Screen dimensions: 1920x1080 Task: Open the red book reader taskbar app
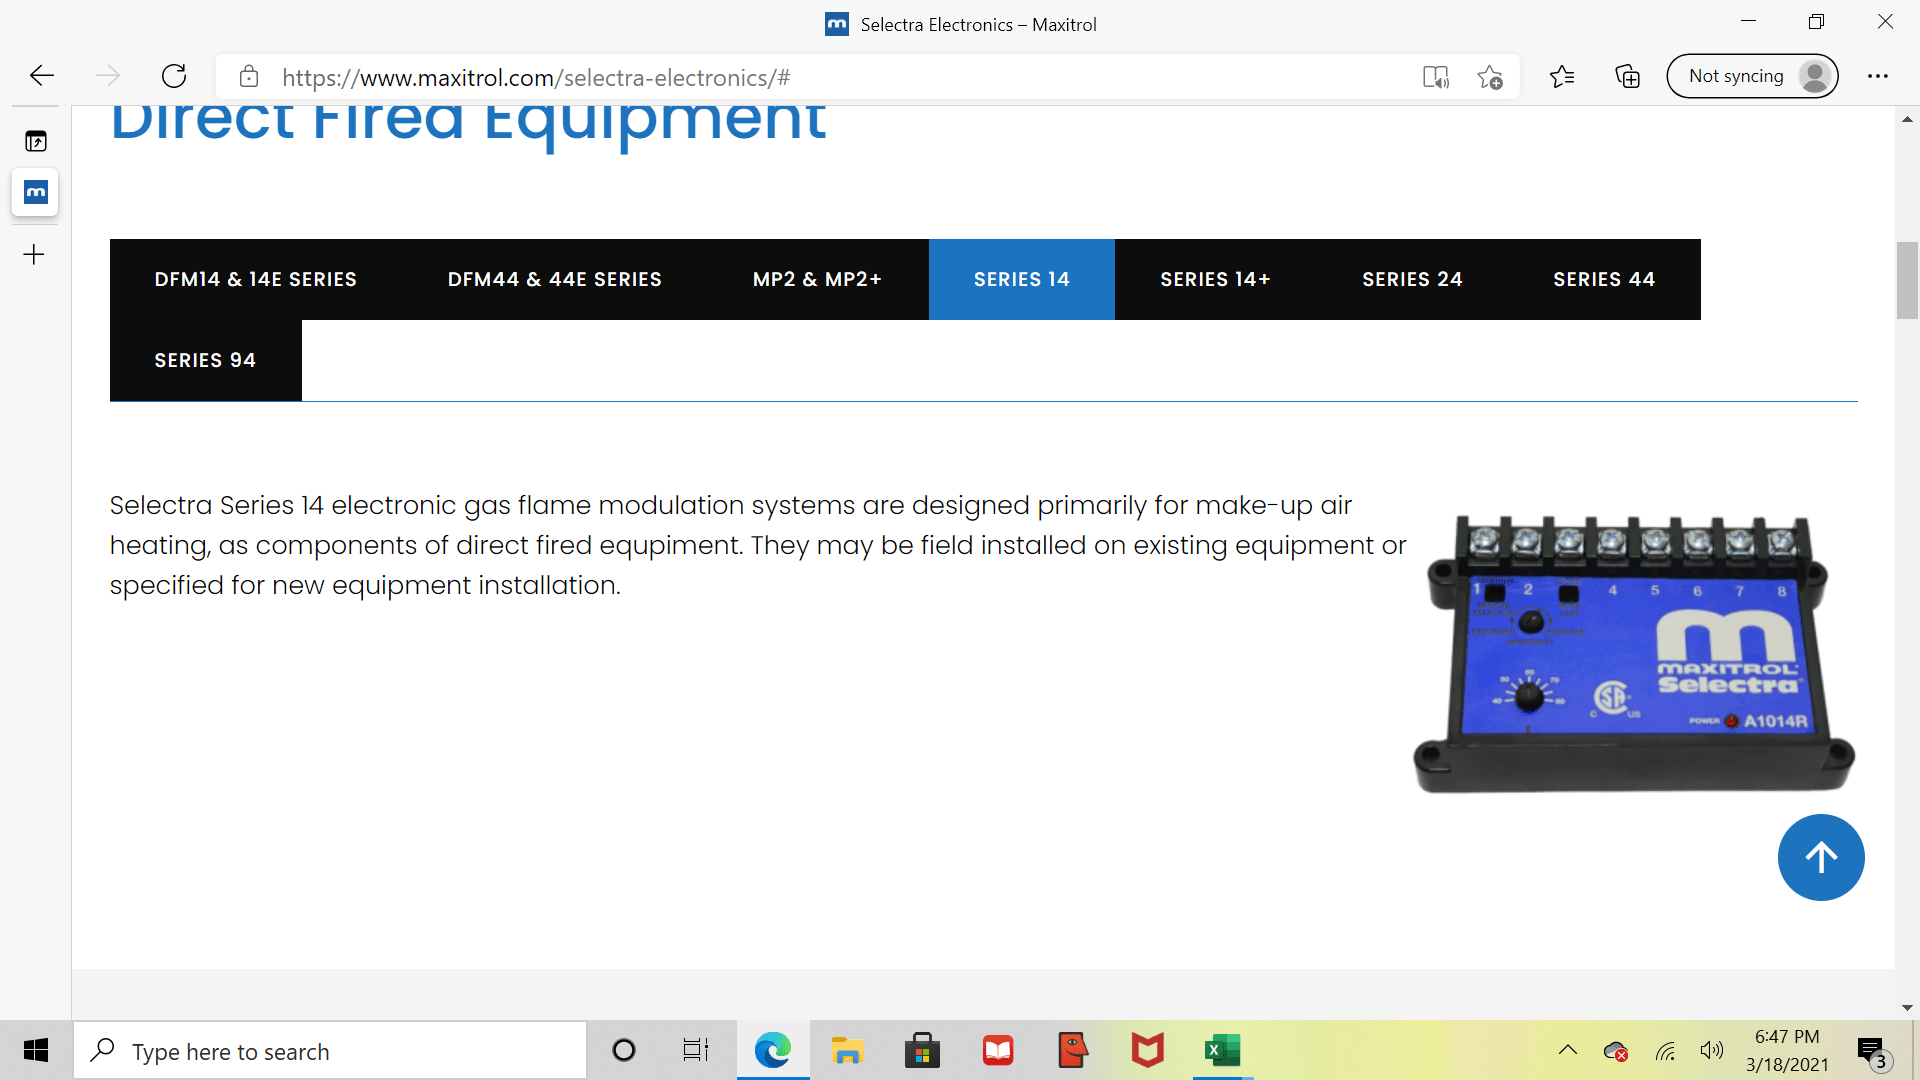(x=998, y=1051)
